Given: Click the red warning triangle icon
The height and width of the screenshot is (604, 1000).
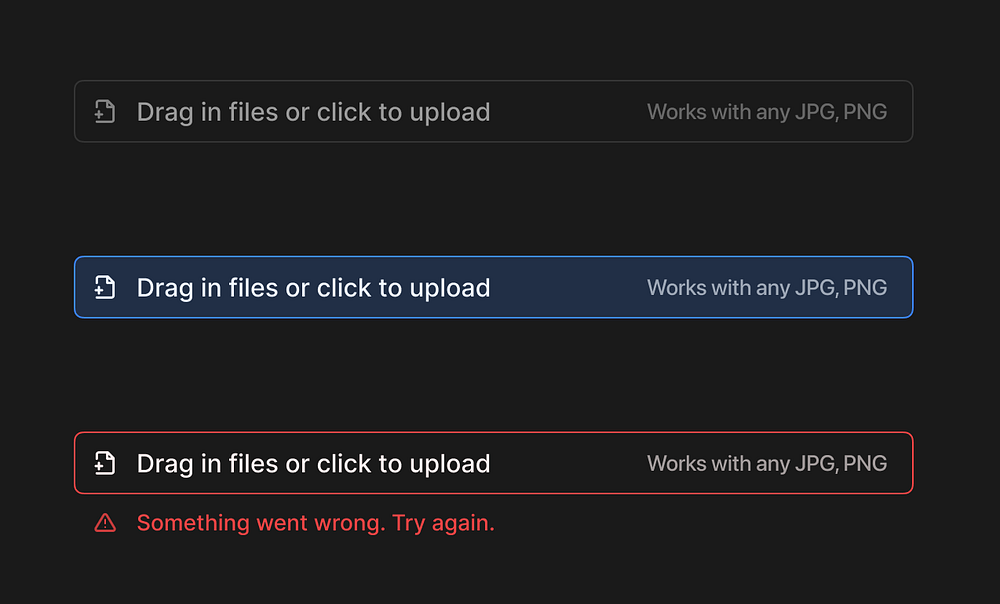Looking at the screenshot, I should click(105, 522).
